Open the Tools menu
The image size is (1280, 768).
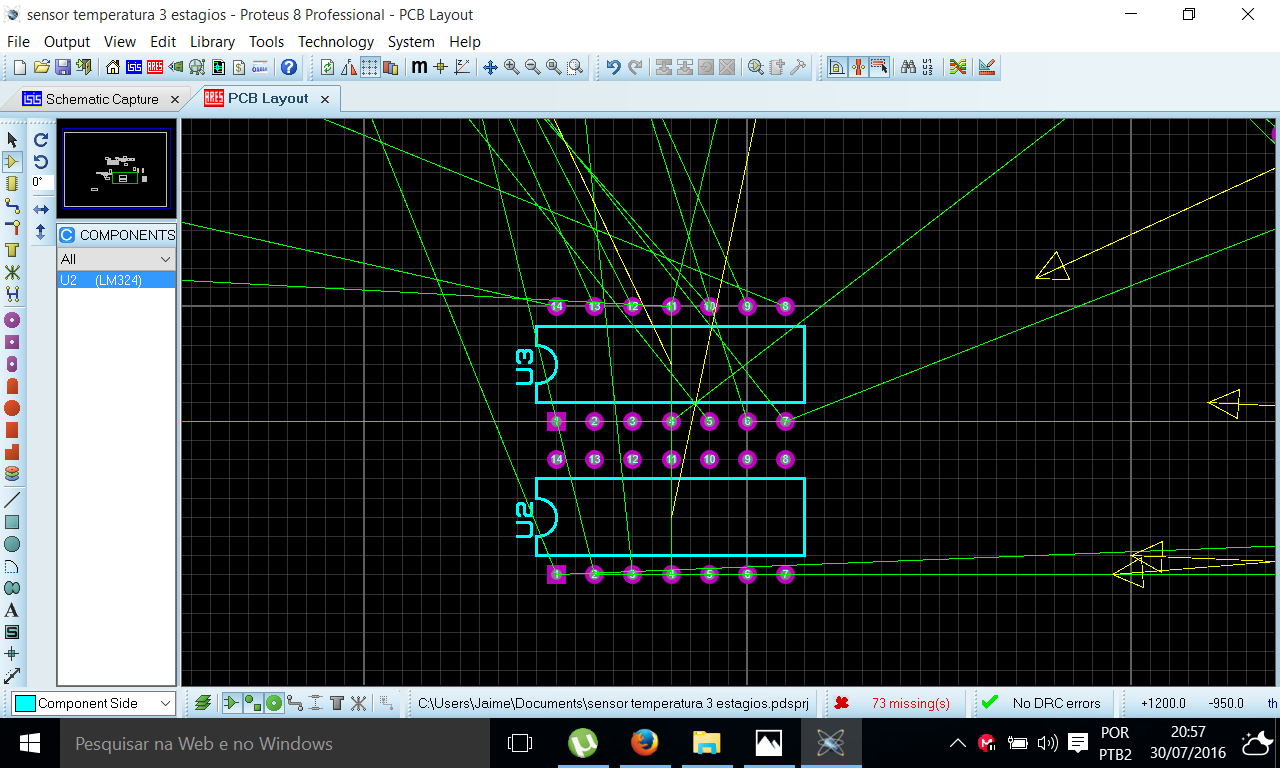click(266, 42)
